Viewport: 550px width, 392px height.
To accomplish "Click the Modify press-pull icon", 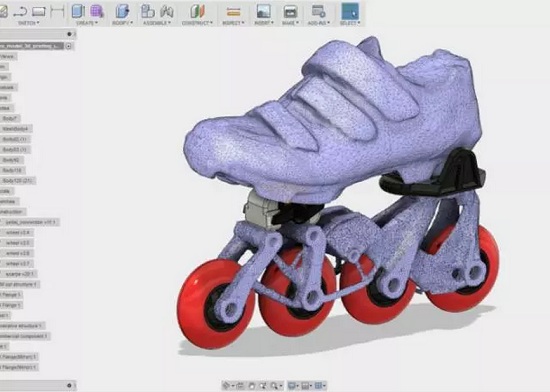I will click(x=122, y=11).
